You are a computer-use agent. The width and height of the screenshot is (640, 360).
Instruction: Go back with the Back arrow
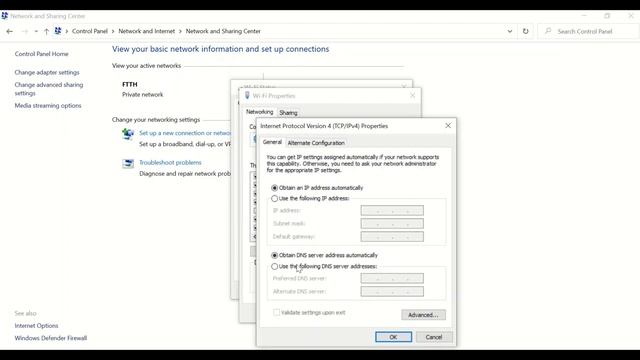point(9,31)
